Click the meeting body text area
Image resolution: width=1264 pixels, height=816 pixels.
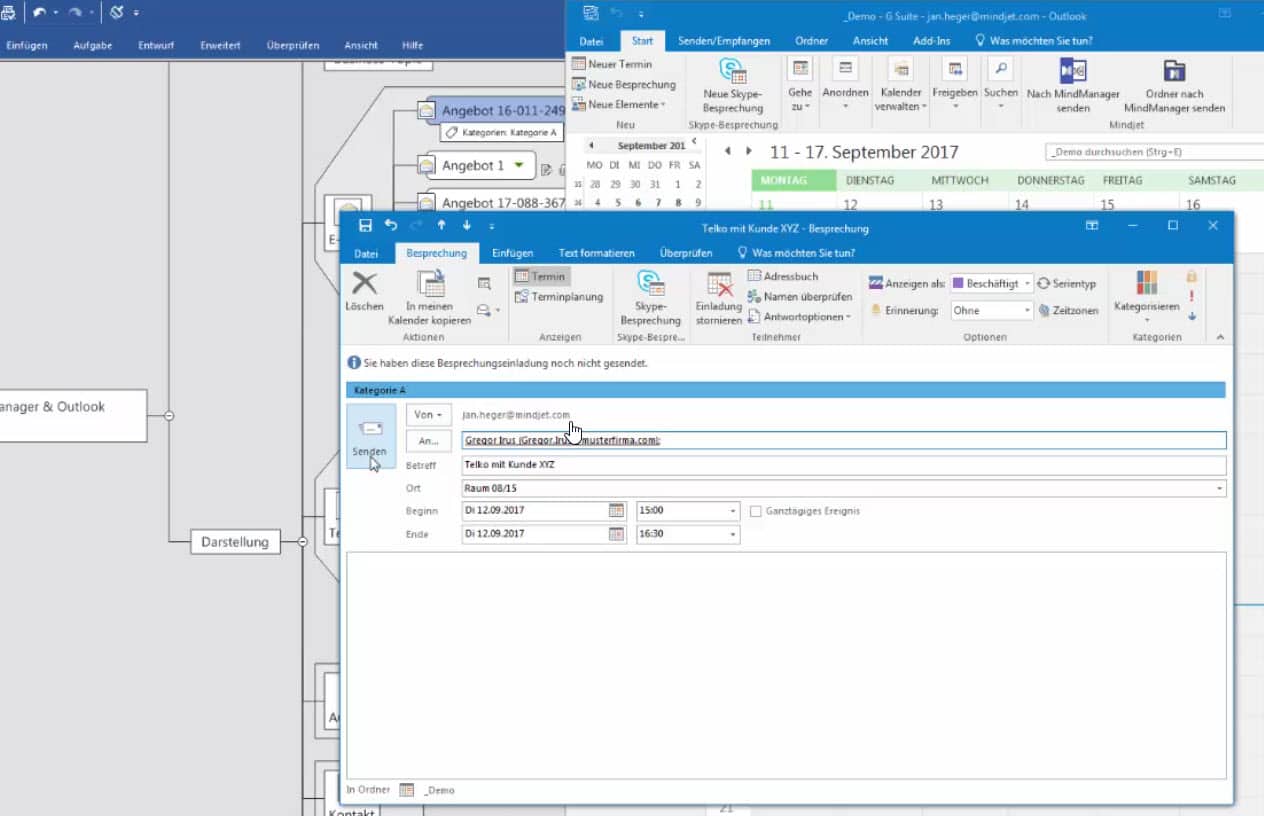coord(786,665)
